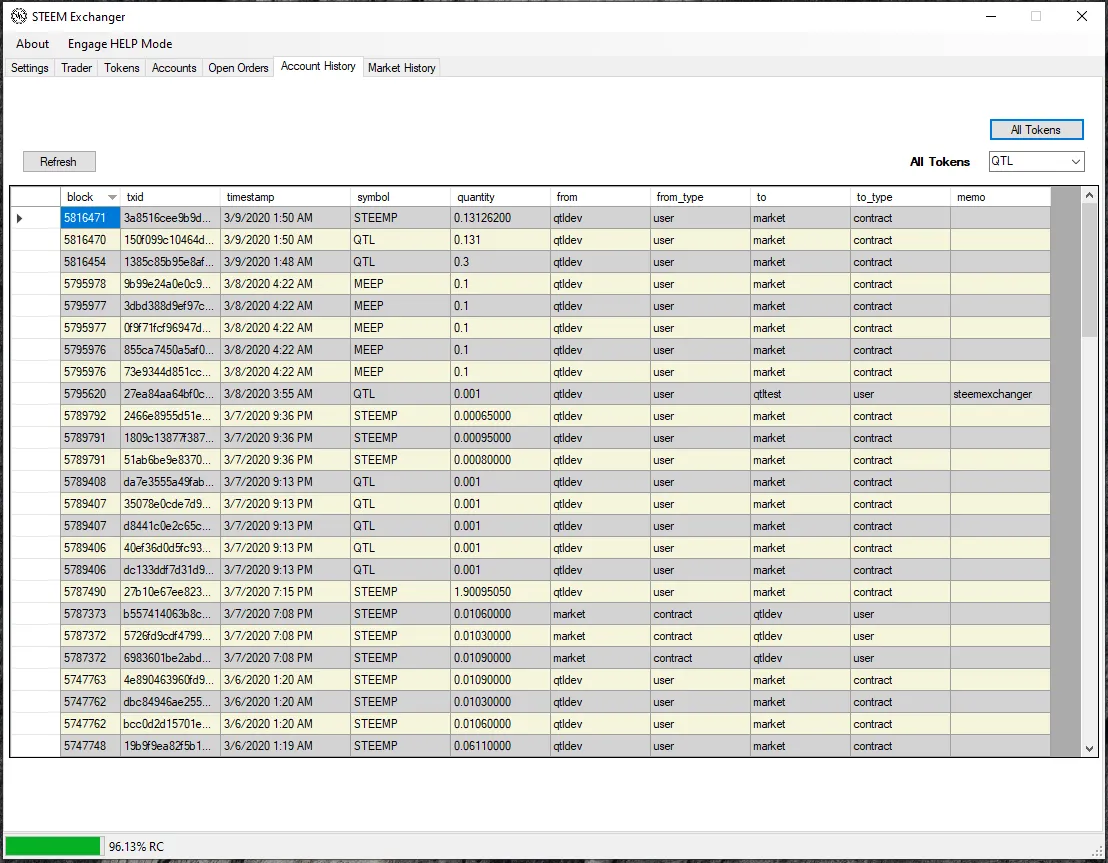Image resolution: width=1108 pixels, height=863 pixels.
Task: Click quantity 0.13126200 cell
Action: [500, 218]
